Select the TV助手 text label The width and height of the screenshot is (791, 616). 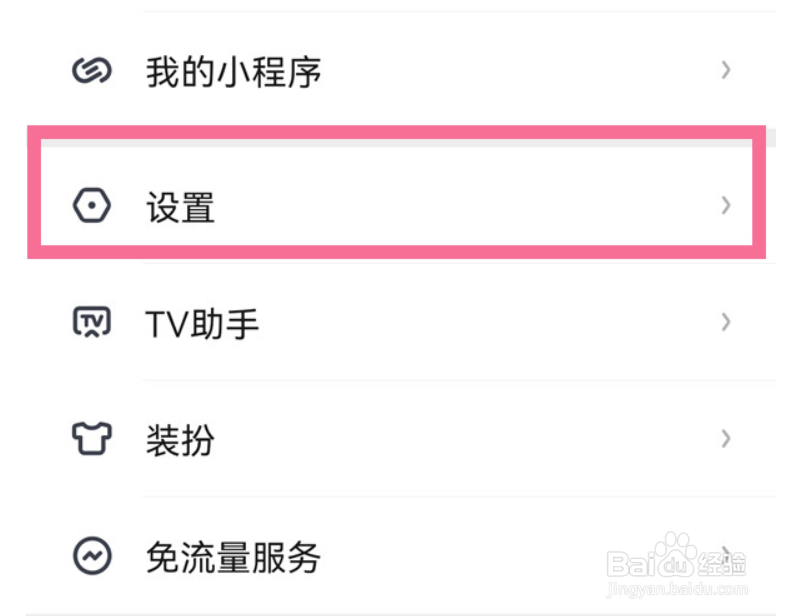pos(202,323)
